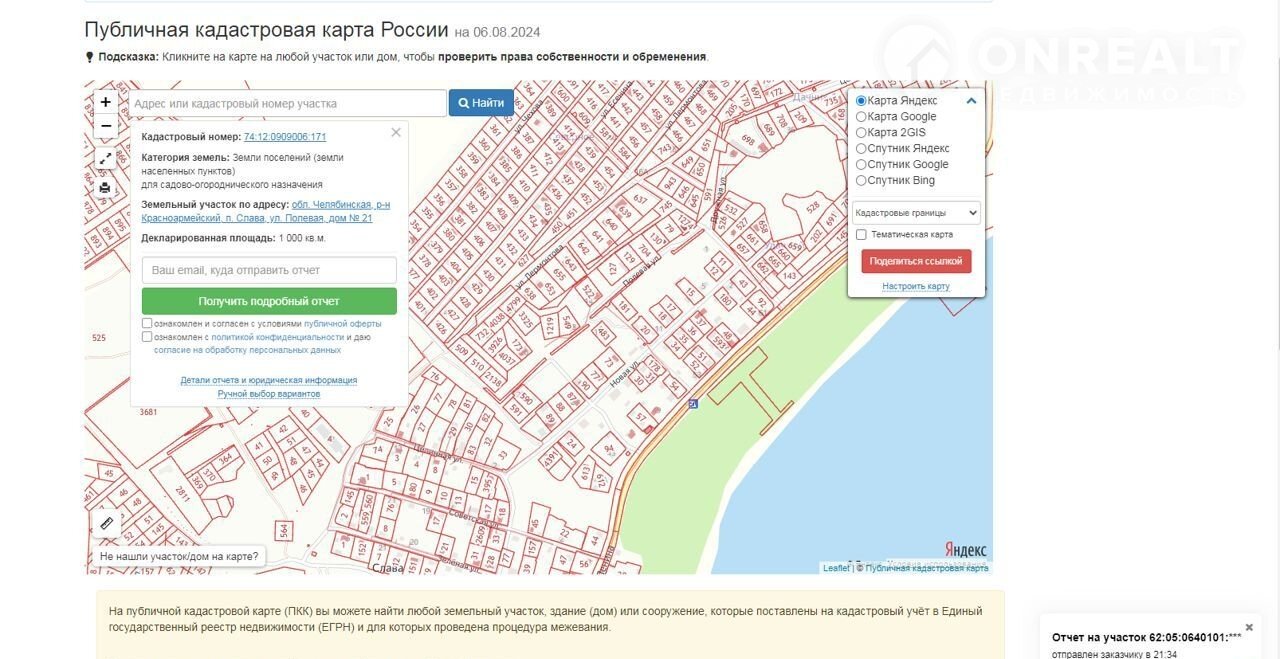This screenshot has height=659, width=1280.
Task: Choose Спутник Яндекс map layer
Action: click(861, 149)
